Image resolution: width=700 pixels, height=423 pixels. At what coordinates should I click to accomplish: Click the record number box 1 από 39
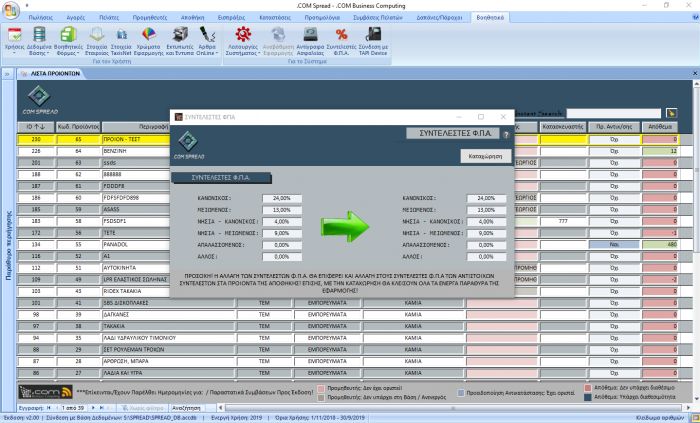(73, 408)
